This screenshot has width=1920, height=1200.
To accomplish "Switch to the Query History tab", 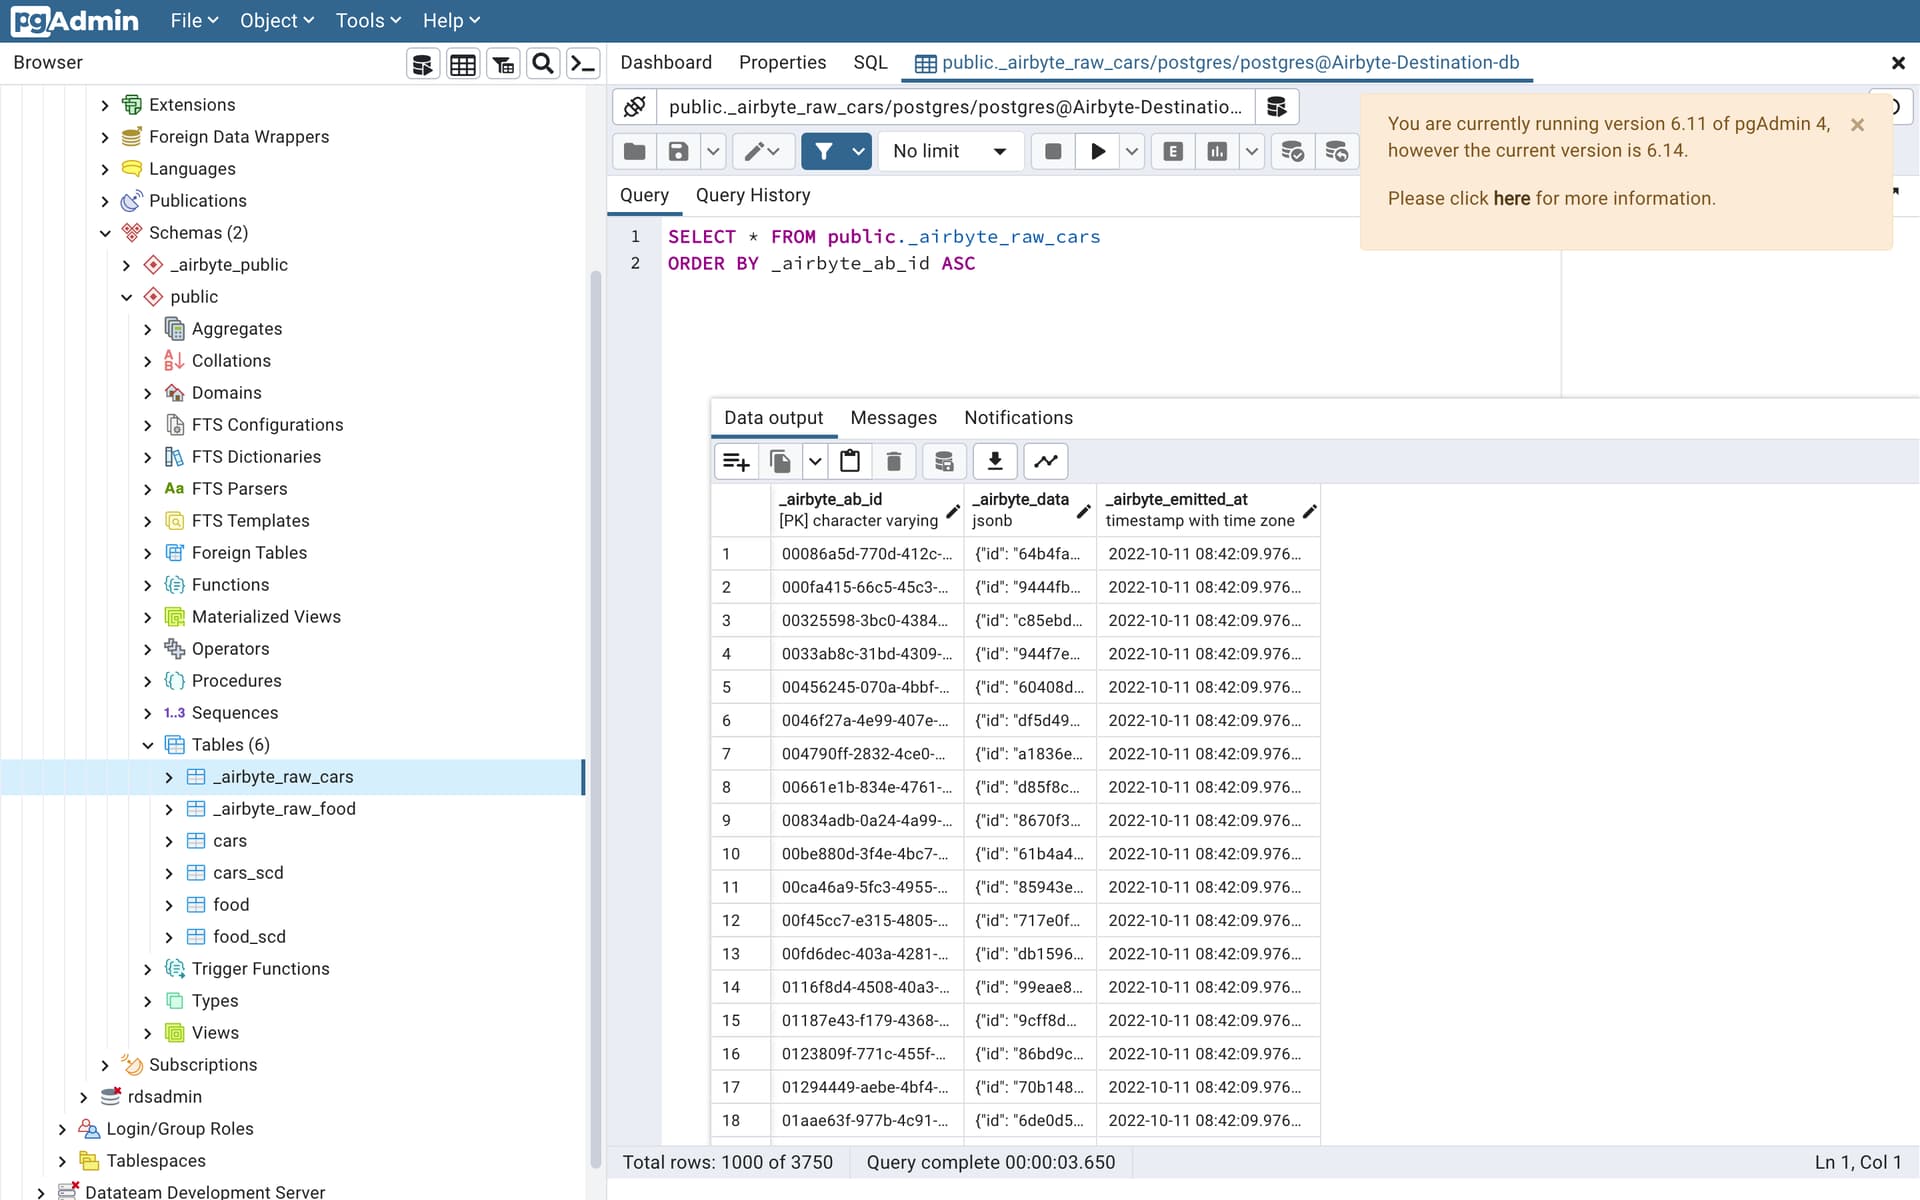I will pyautogui.click(x=752, y=195).
